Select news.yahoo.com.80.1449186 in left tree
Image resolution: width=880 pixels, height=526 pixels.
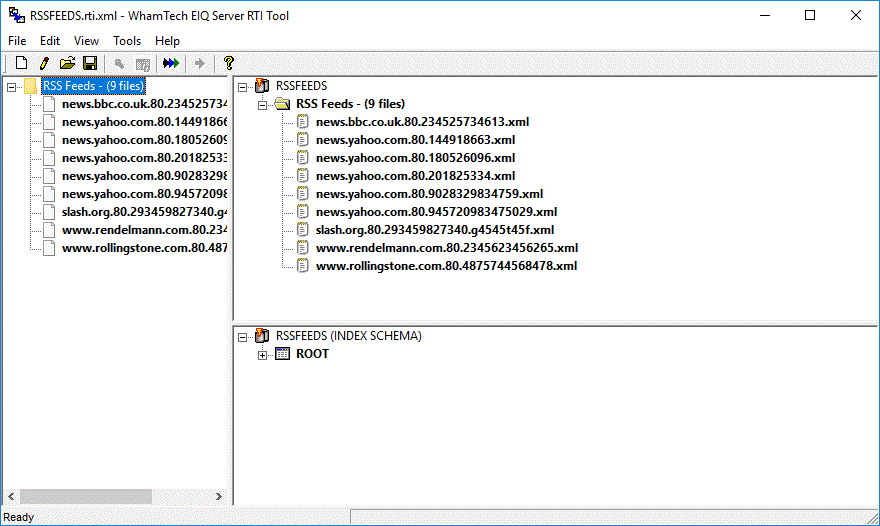click(144, 122)
